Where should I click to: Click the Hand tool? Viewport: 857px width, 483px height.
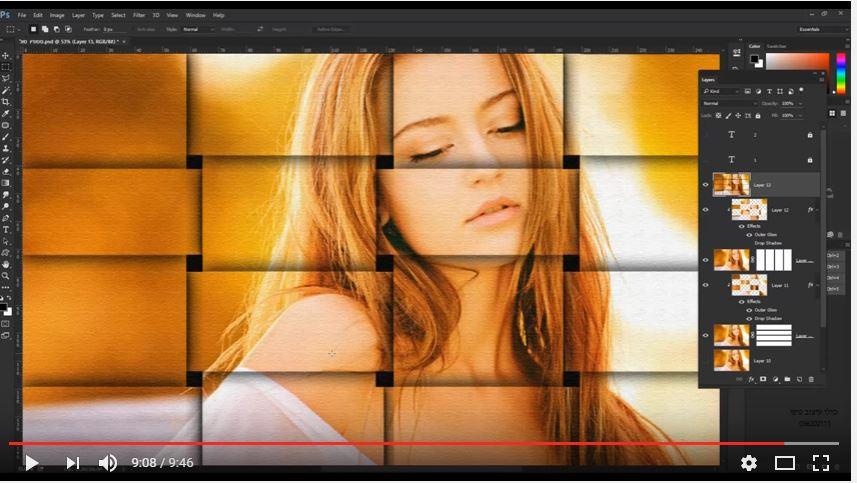pyautogui.click(x=6, y=263)
